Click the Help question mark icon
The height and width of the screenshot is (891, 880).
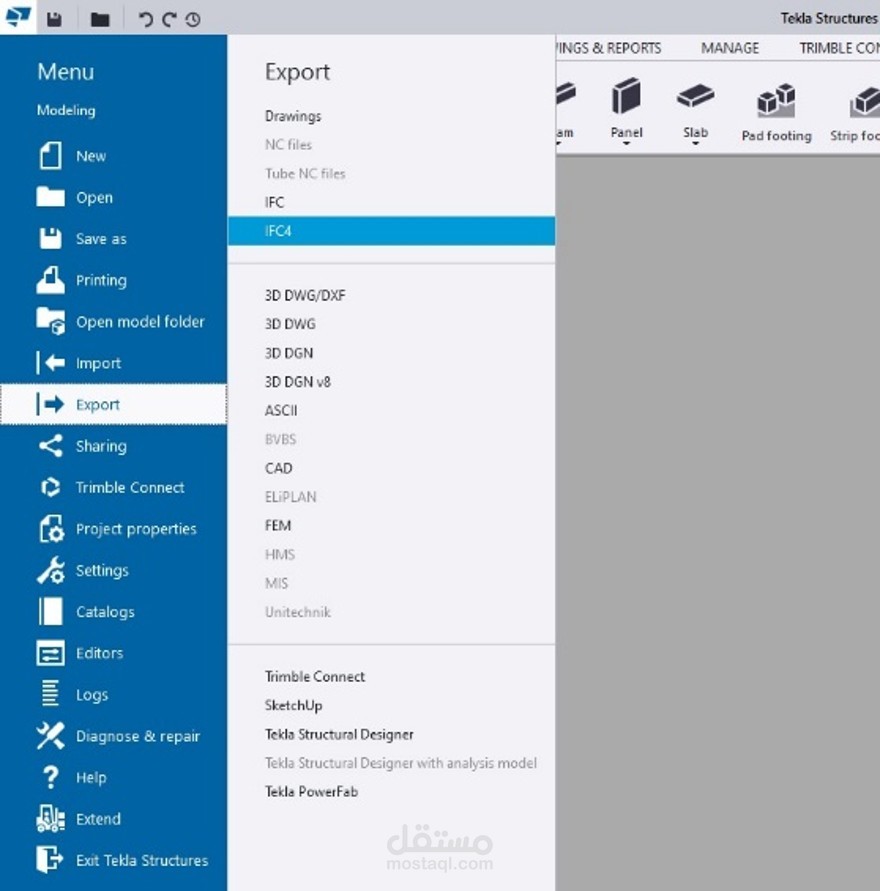pyautogui.click(x=50, y=777)
